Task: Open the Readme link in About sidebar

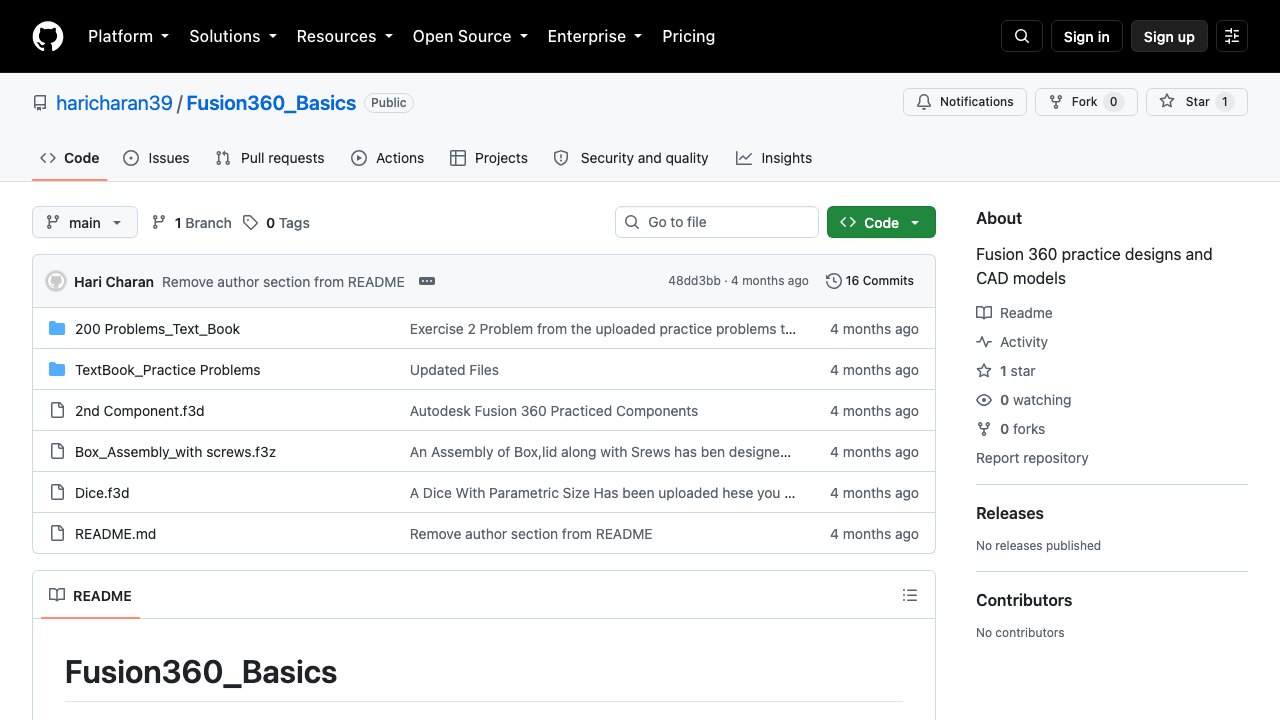Action: tap(1014, 313)
